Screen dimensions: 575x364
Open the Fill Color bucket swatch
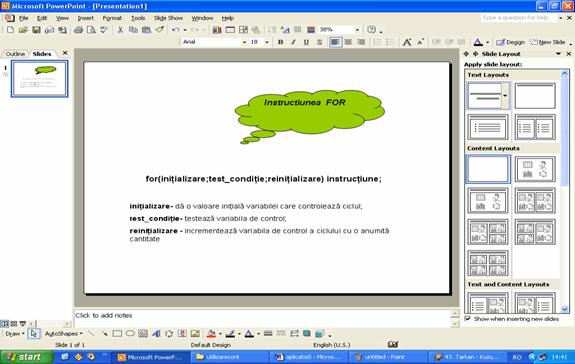click(x=211, y=334)
